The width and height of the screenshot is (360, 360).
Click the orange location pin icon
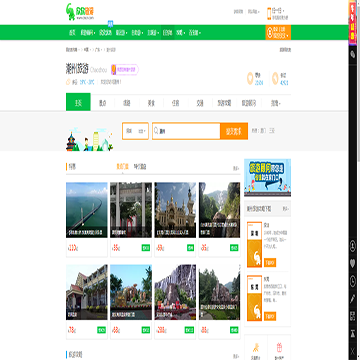pos(250,78)
